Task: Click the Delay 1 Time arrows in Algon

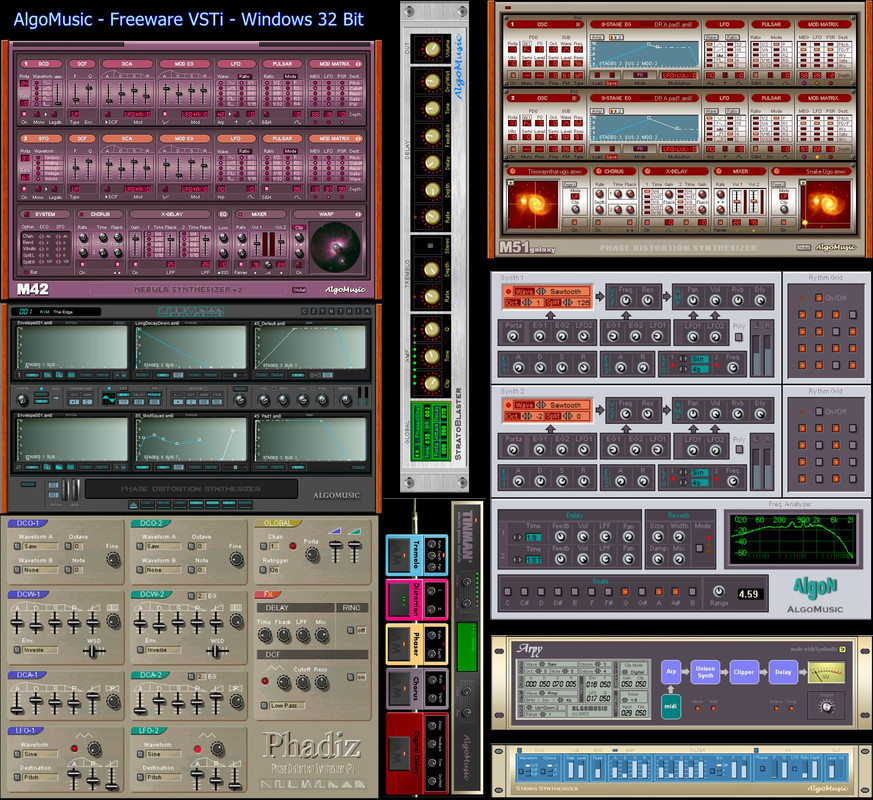Action: tap(518, 537)
